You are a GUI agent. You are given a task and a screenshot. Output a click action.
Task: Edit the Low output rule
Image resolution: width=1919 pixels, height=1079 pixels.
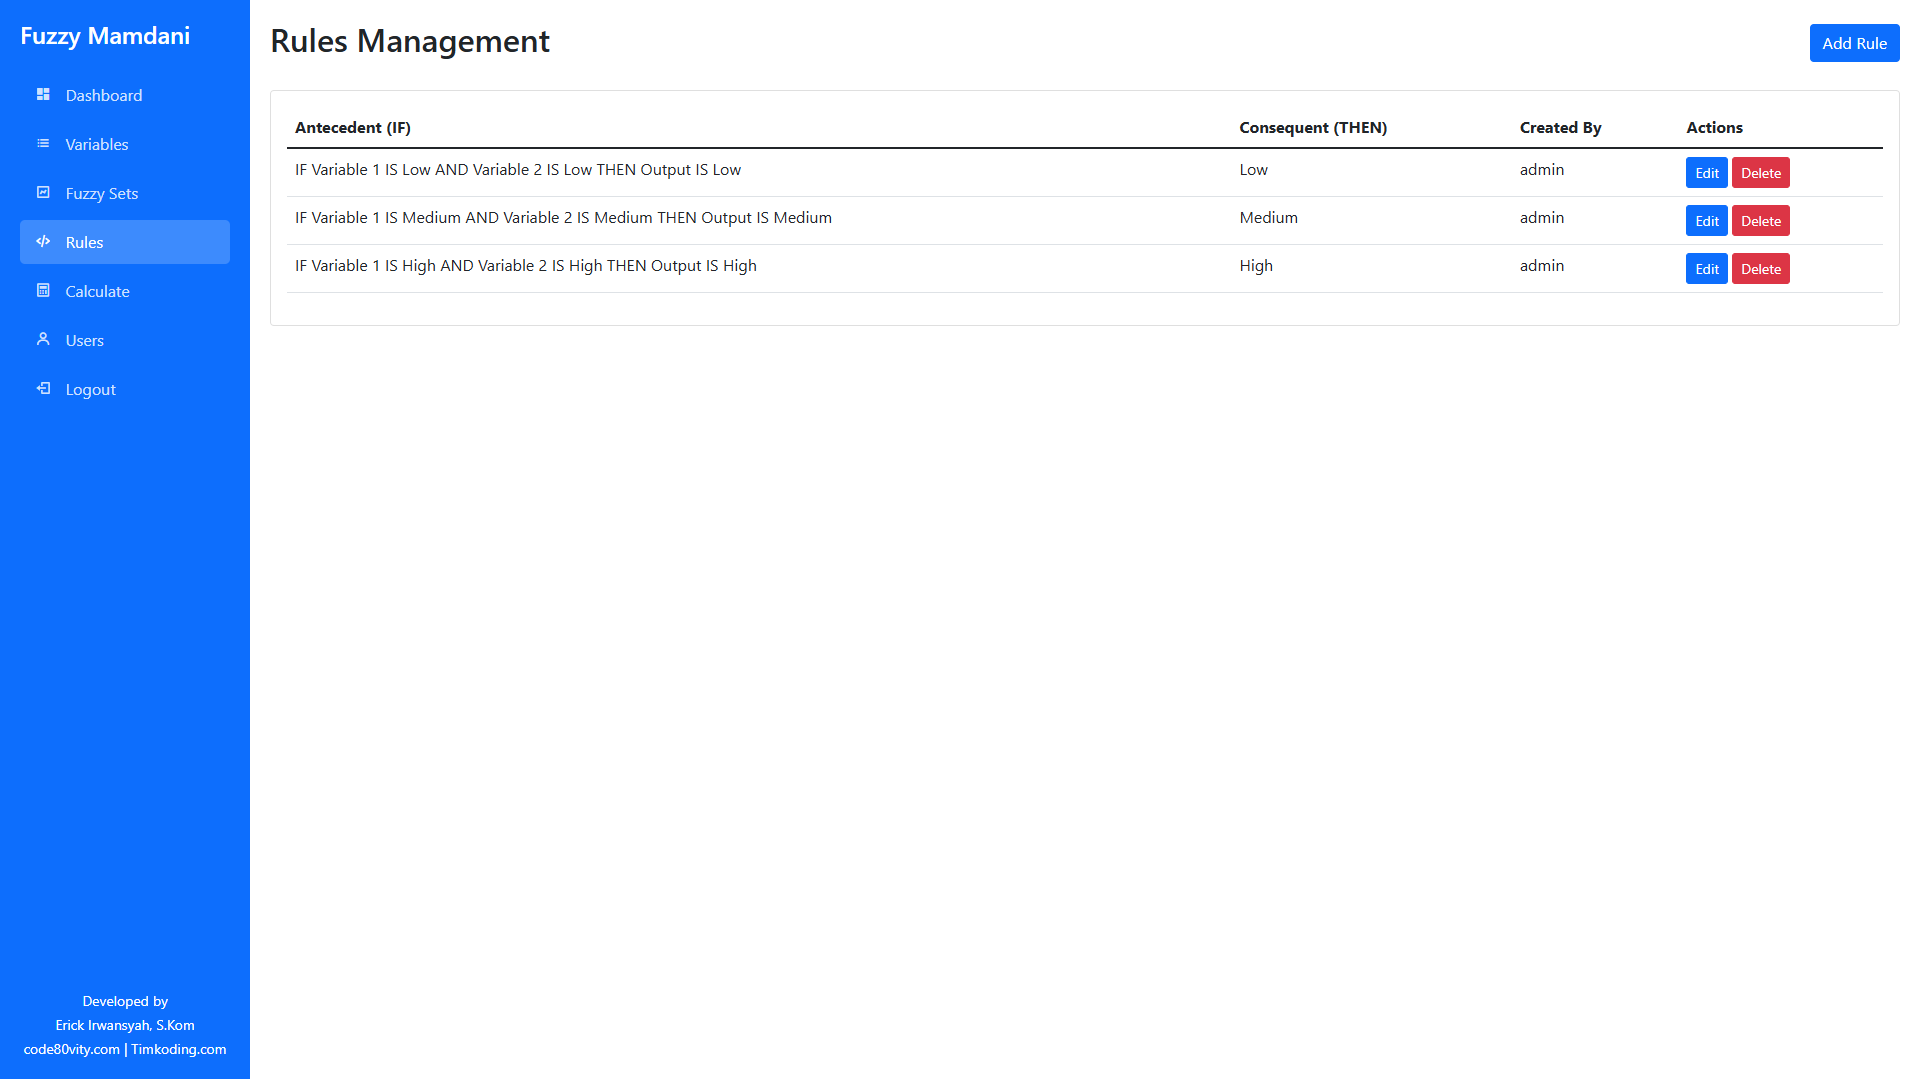click(1706, 173)
